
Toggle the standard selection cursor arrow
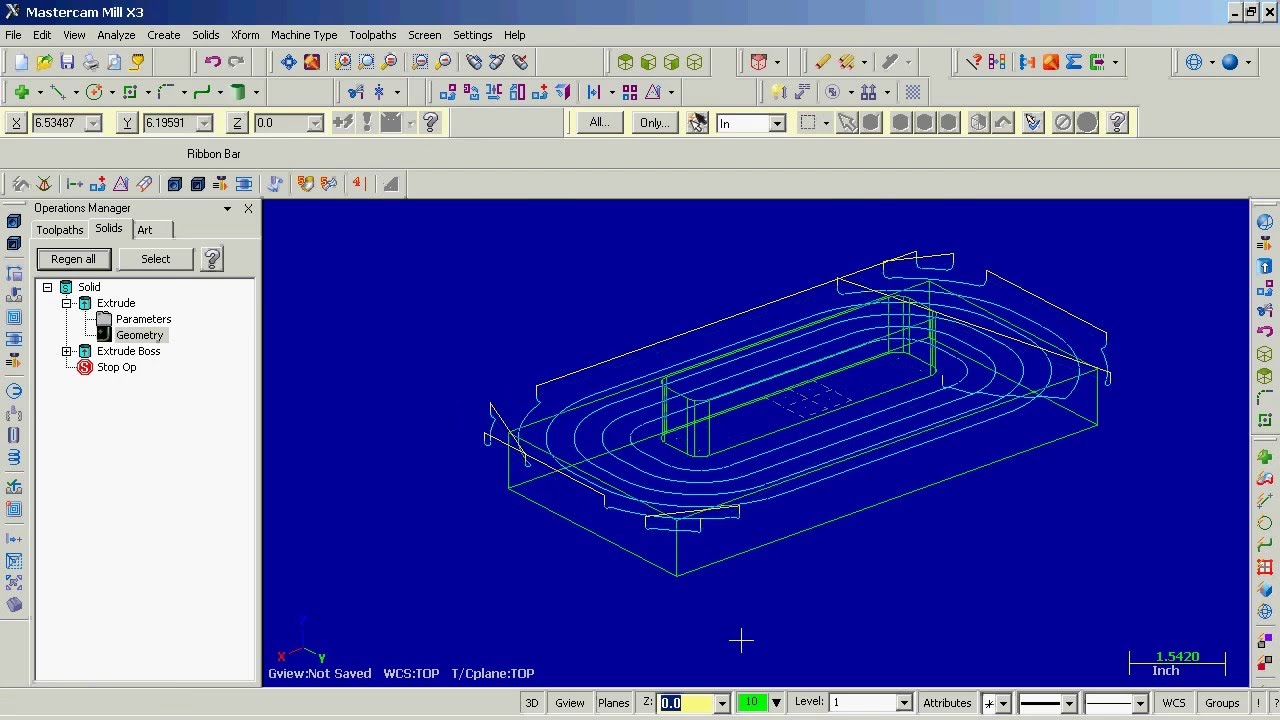coord(847,123)
